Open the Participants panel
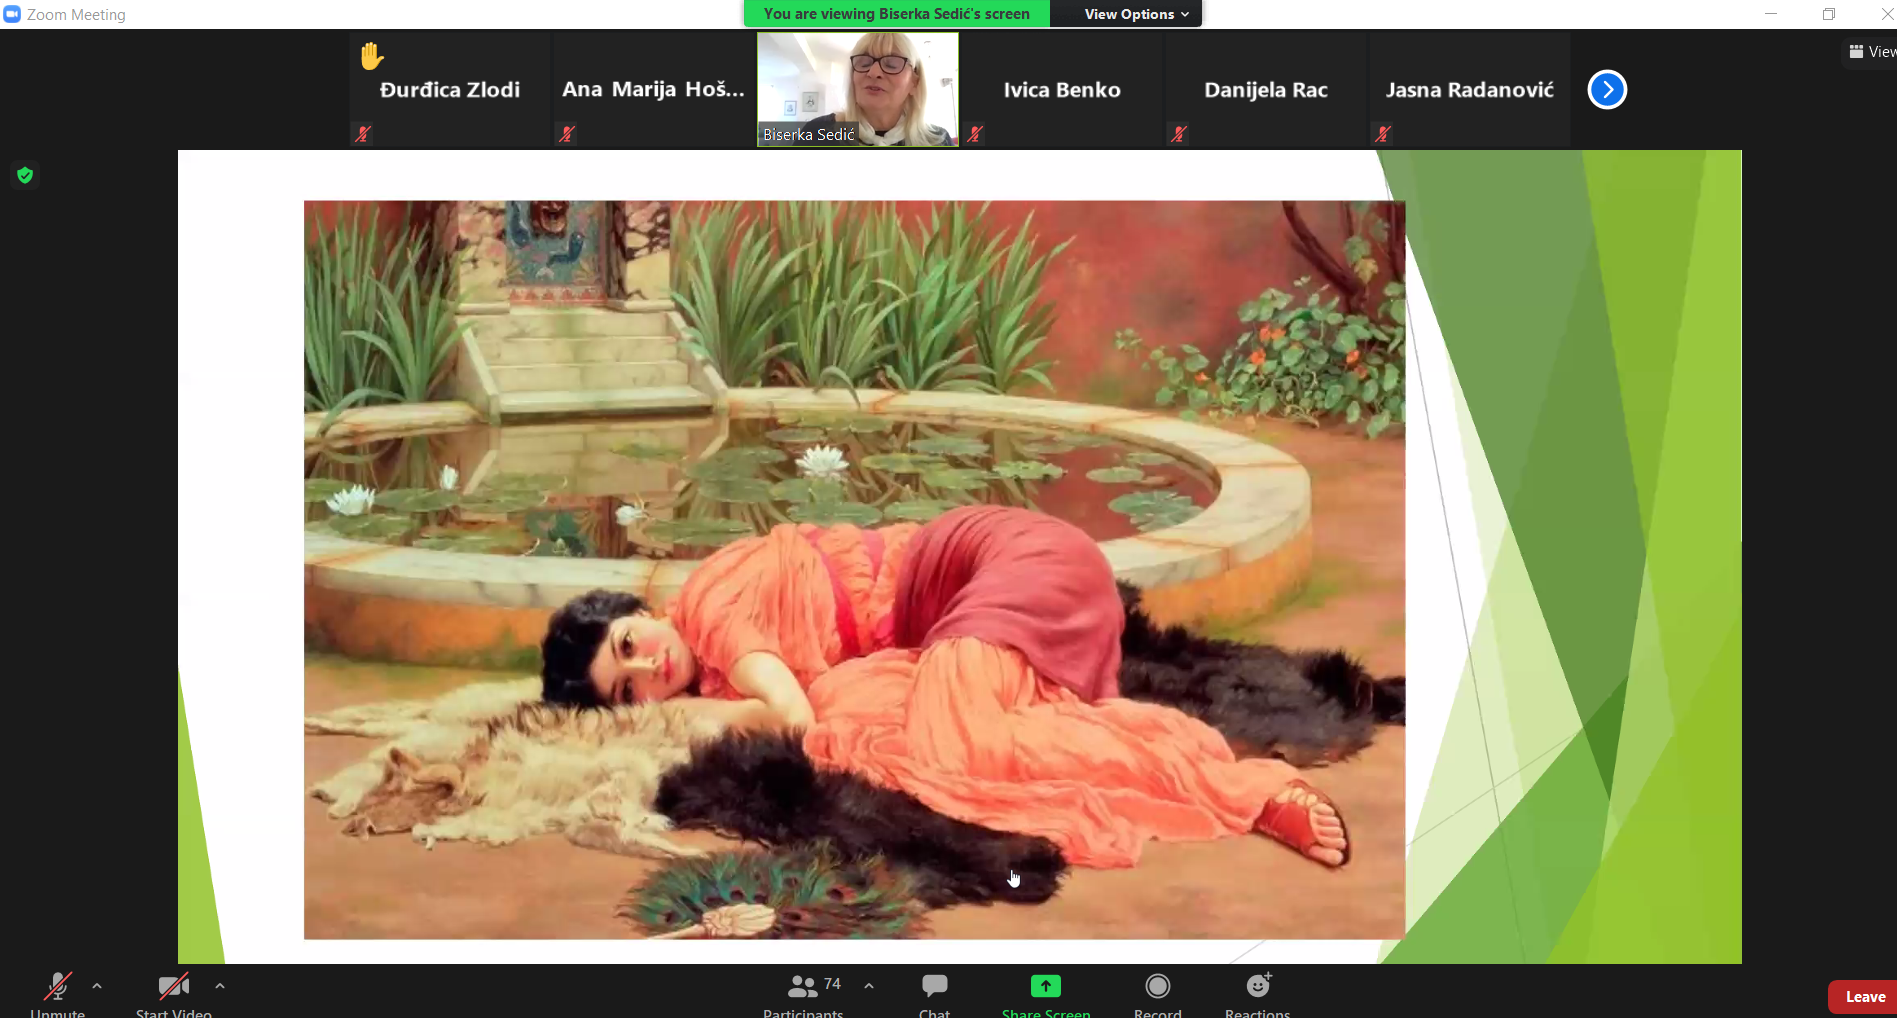Image resolution: width=1897 pixels, height=1018 pixels. point(803,994)
